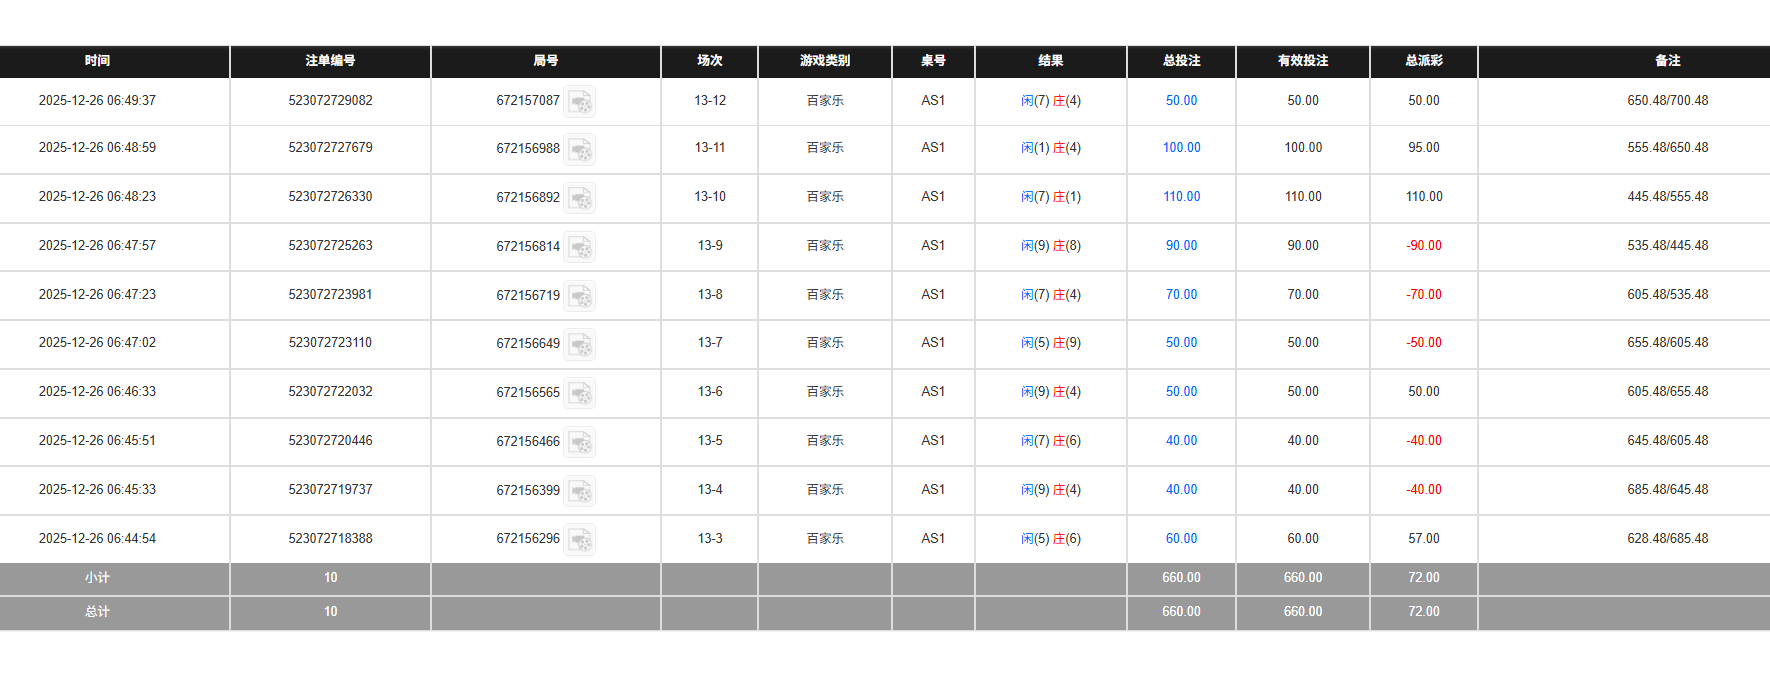Click the 时间 column header
The image size is (1770, 683).
click(x=97, y=61)
